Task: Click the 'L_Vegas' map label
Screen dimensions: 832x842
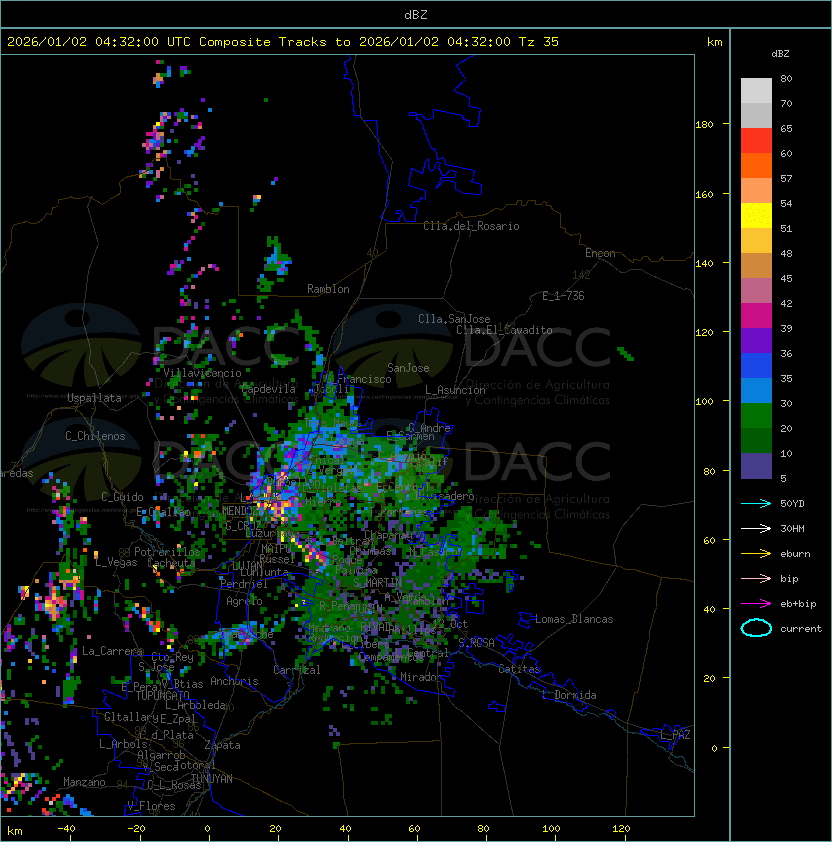Action: click(x=116, y=562)
